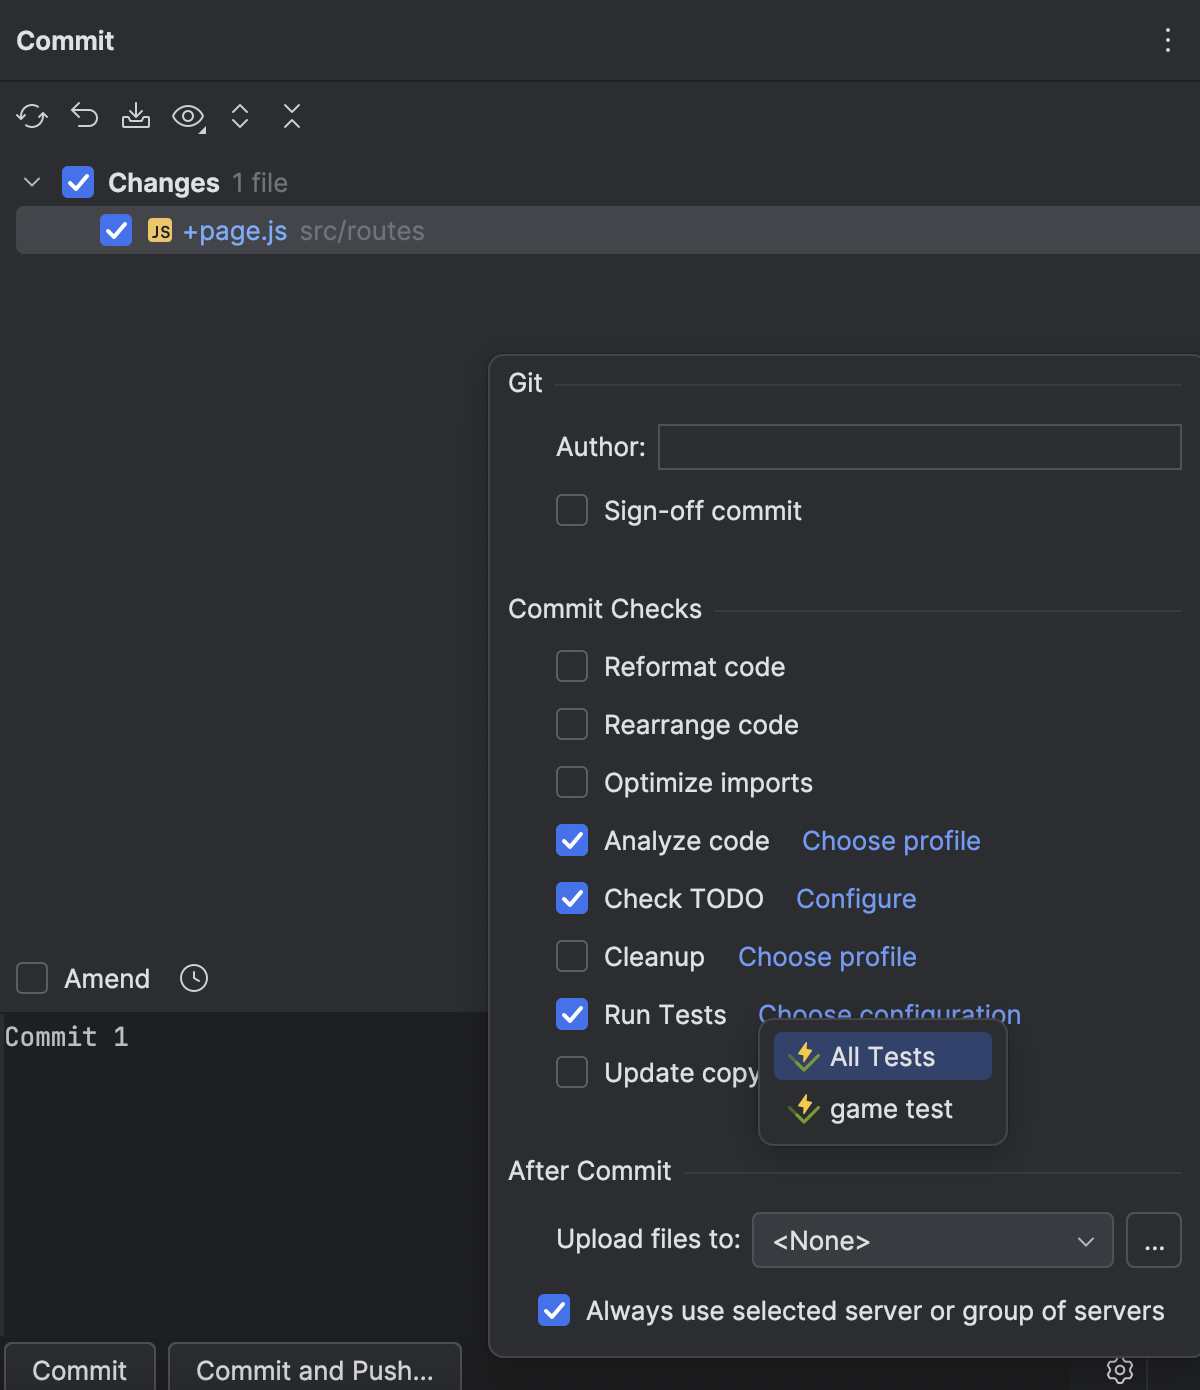The width and height of the screenshot is (1200, 1390).
Task: Enable the Reformat code checkbox
Action: click(x=572, y=667)
